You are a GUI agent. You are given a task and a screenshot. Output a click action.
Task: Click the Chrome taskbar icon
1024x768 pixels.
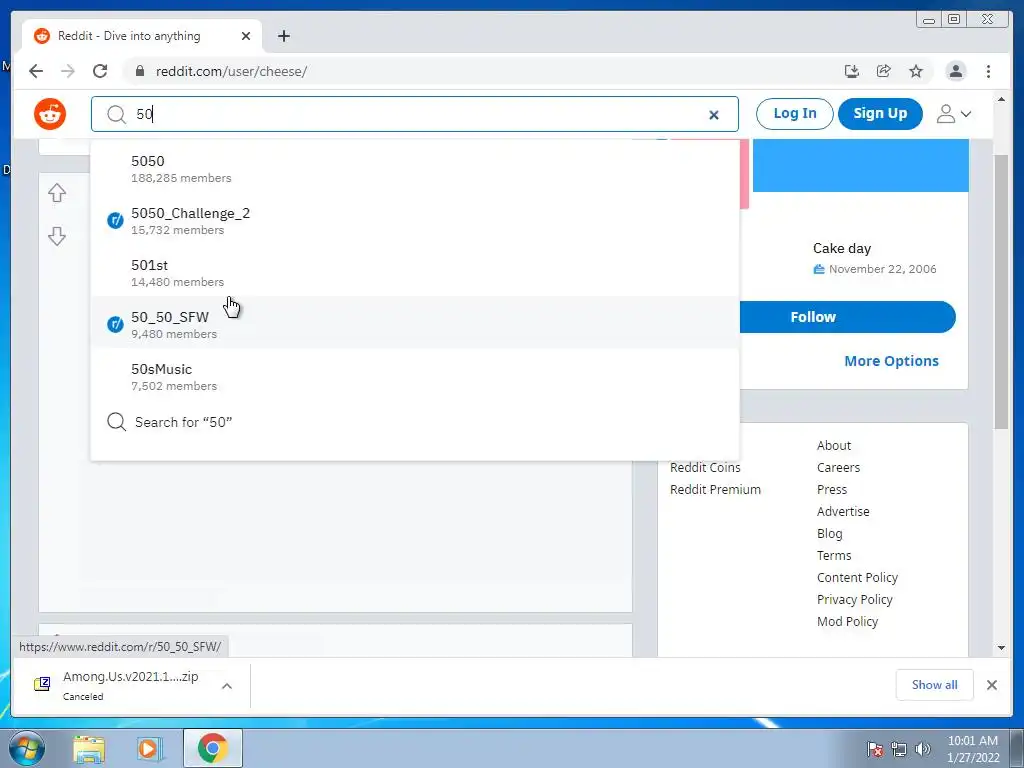pos(213,748)
